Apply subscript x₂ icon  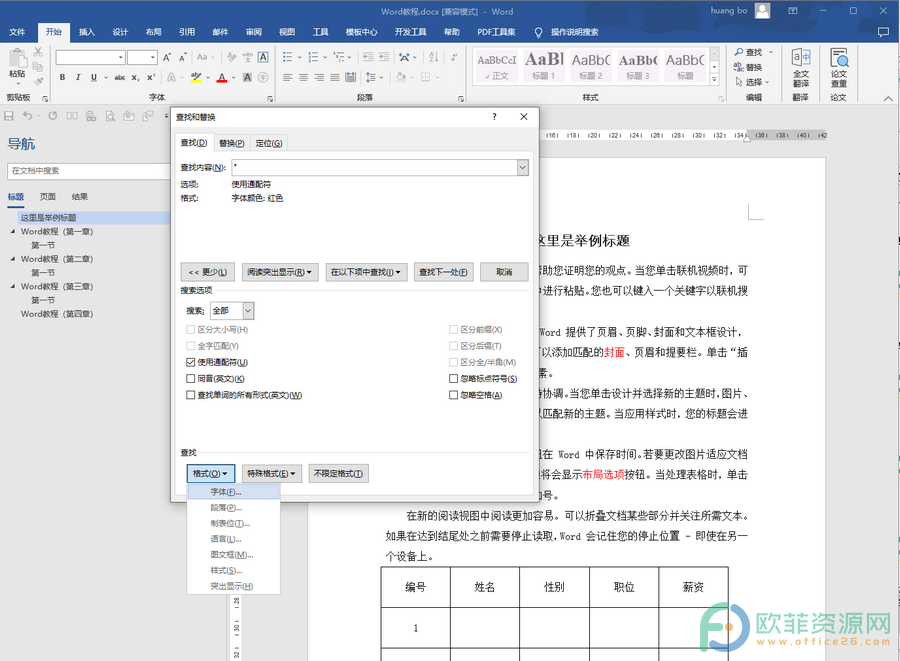tap(135, 77)
